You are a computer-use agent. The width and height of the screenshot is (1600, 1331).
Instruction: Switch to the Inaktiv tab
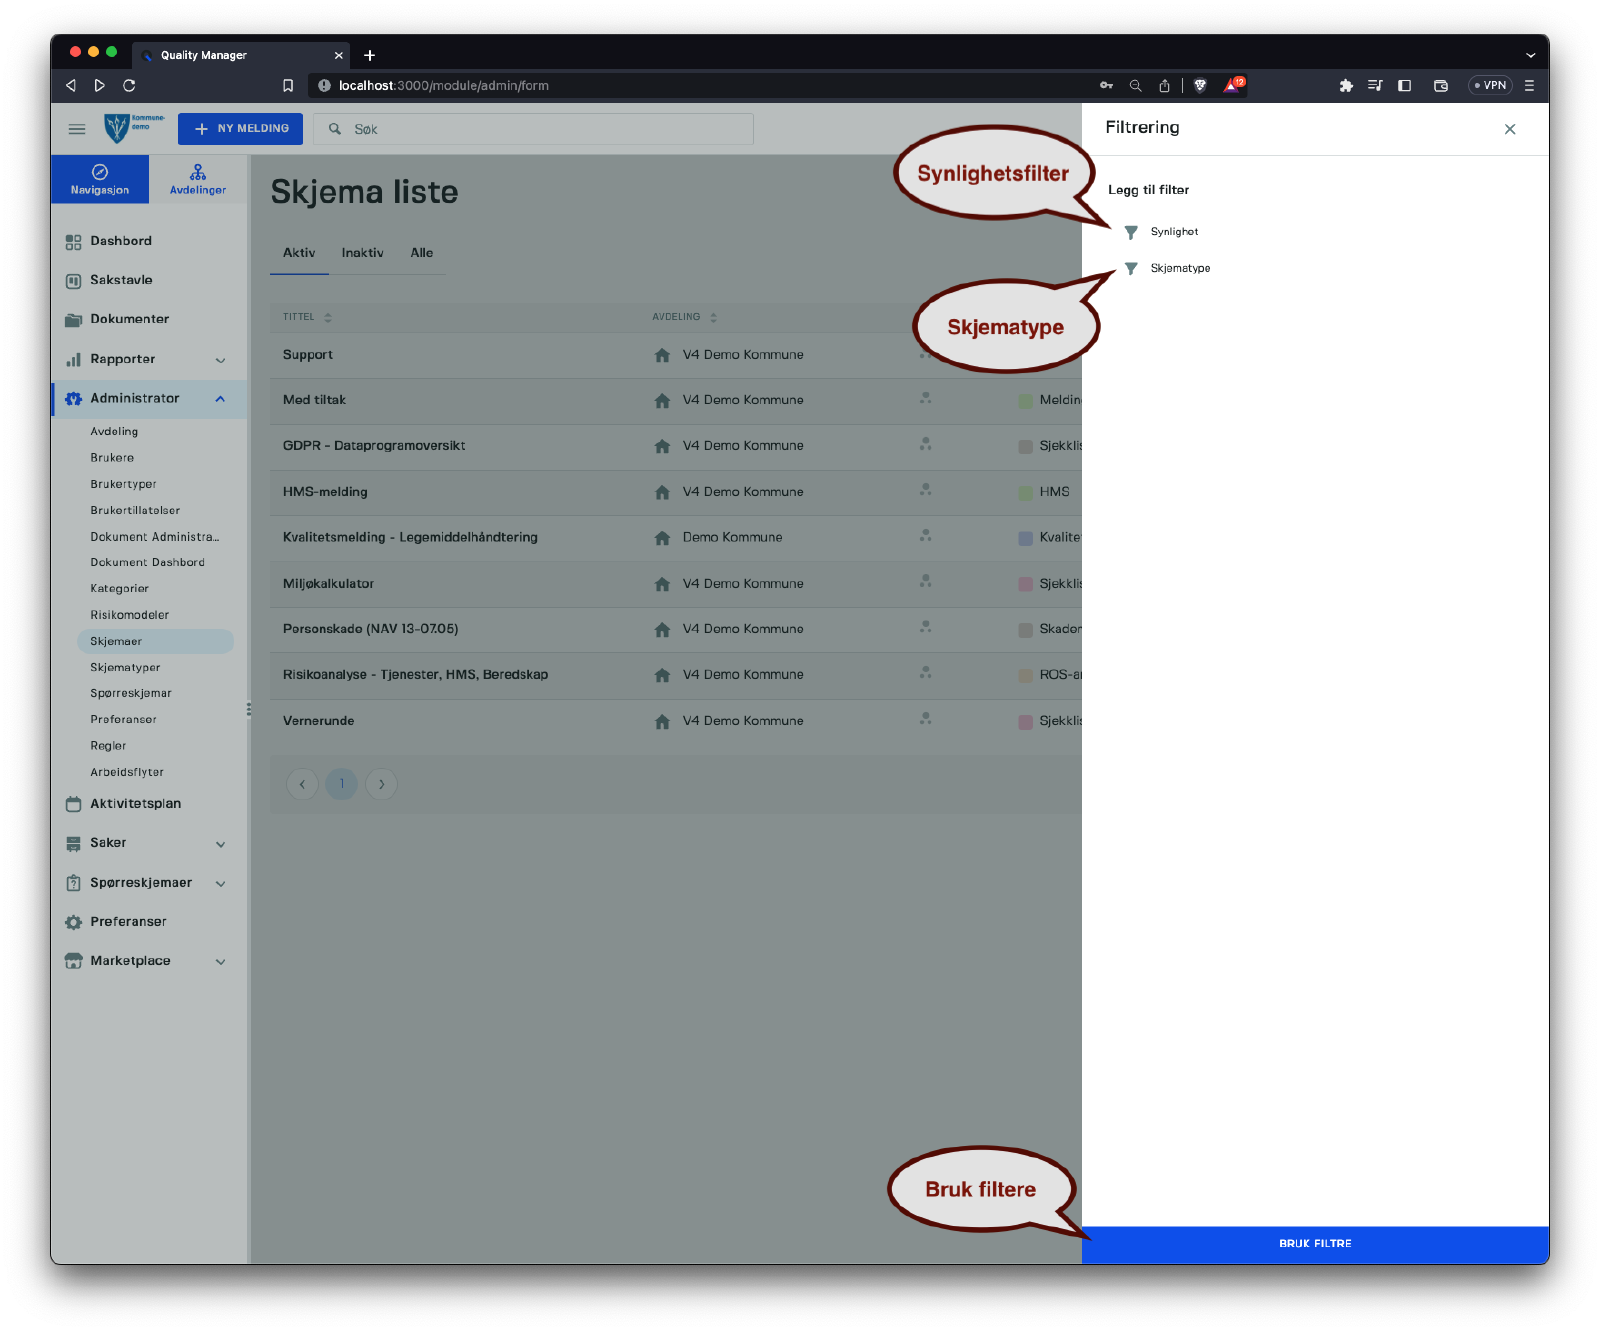362,253
